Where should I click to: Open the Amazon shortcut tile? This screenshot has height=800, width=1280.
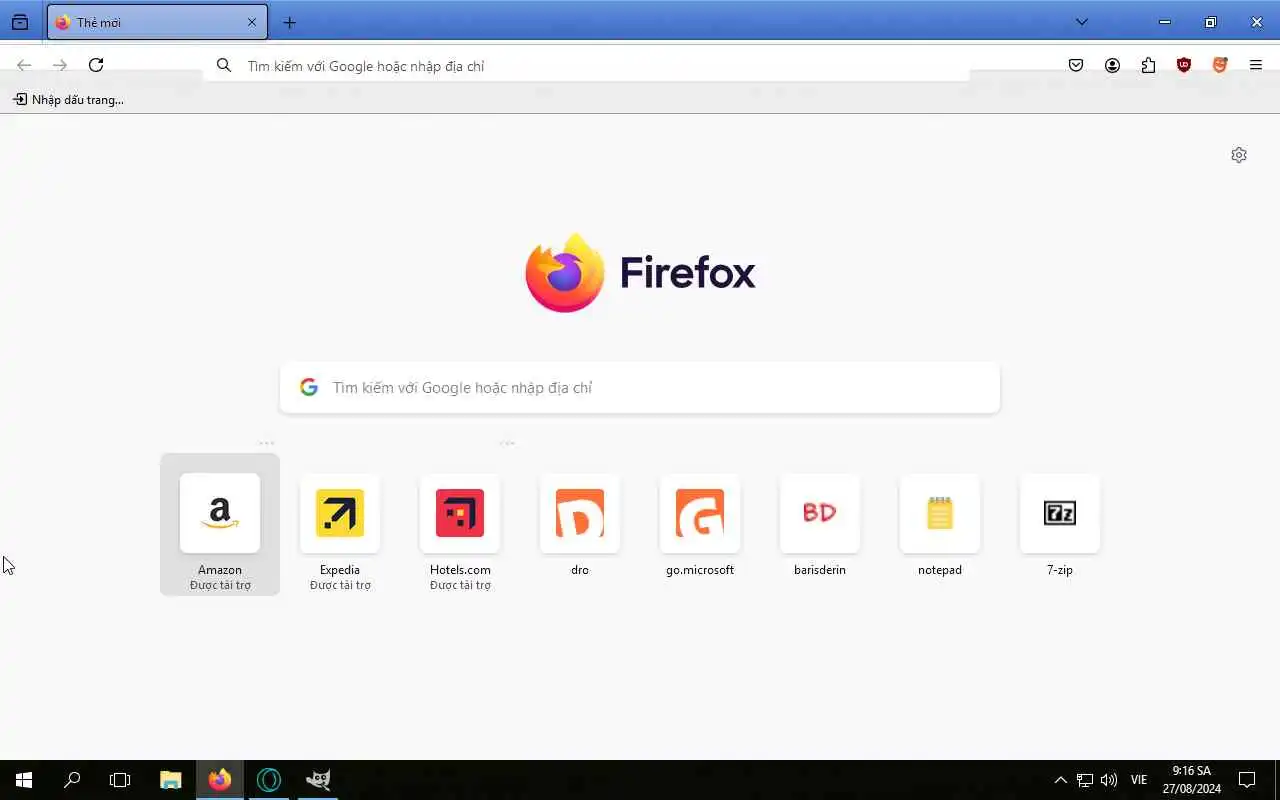220,525
